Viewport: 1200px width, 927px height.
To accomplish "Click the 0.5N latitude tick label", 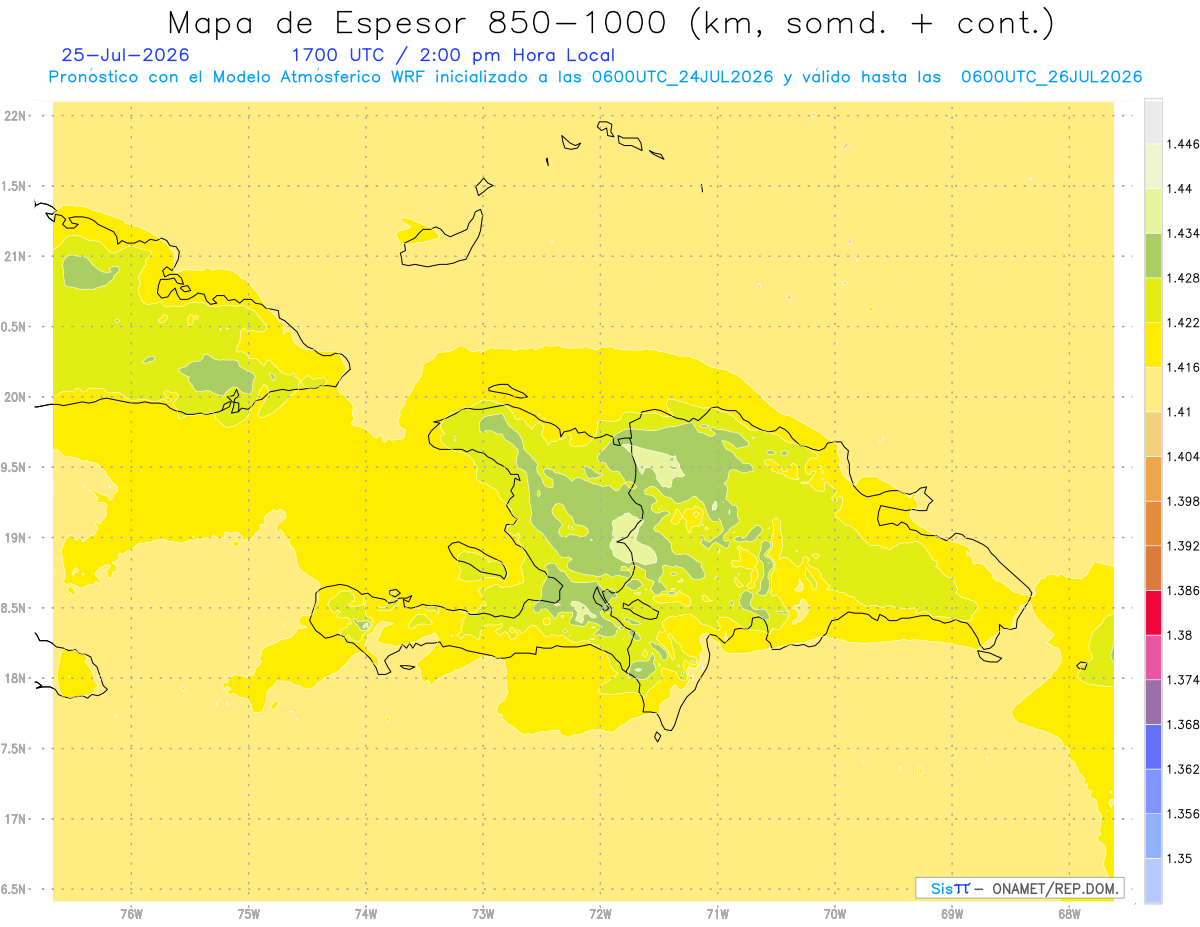I will pos(15,327).
